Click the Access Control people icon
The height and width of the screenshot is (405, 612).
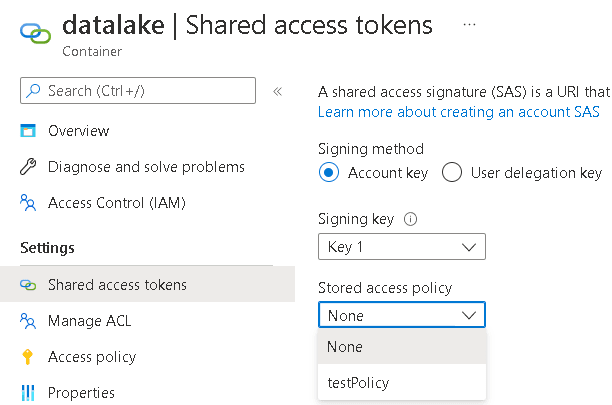coord(28,202)
